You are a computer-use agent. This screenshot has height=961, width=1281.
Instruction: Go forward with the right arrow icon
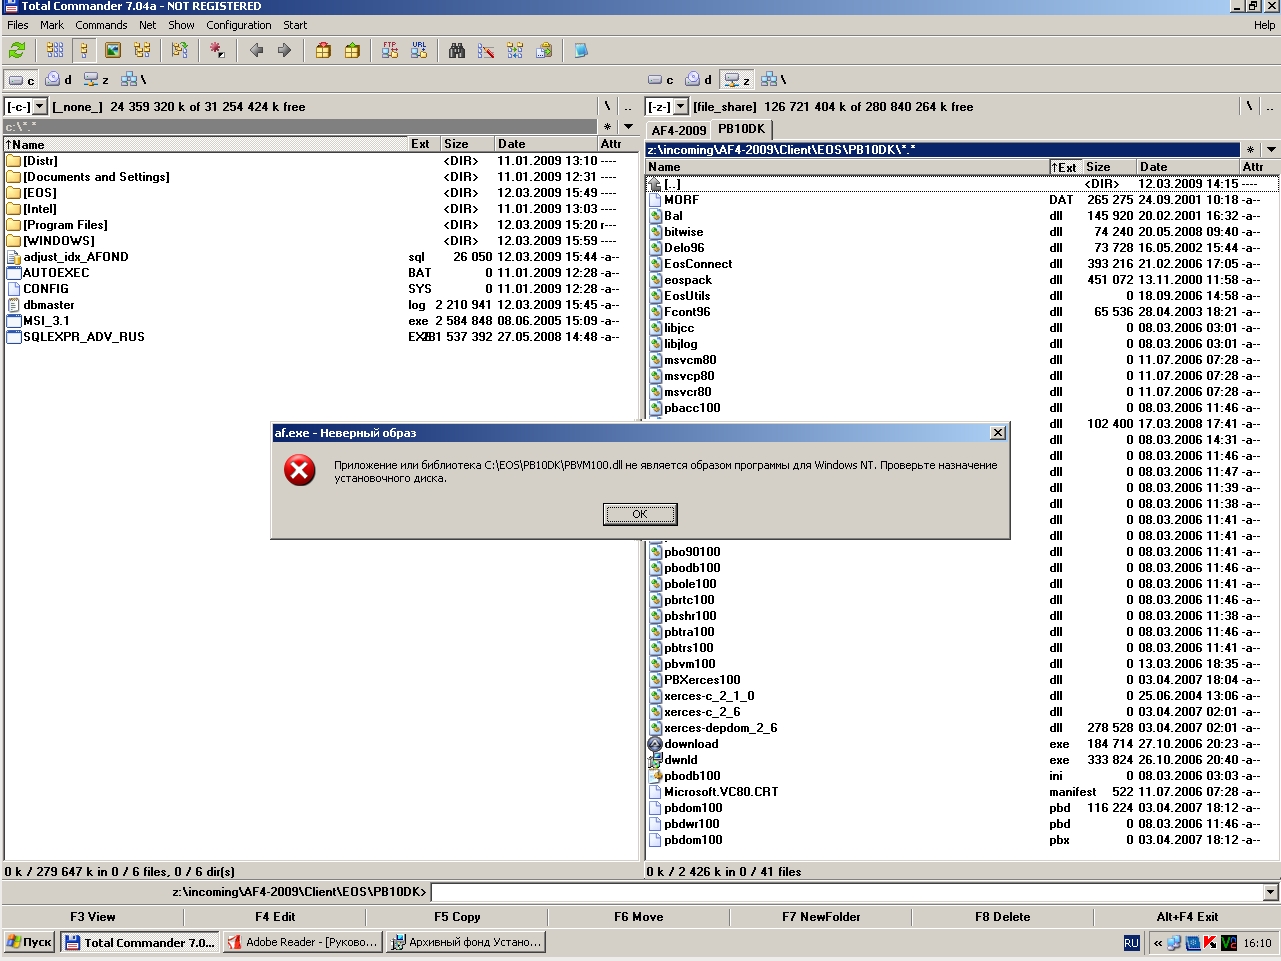click(285, 50)
